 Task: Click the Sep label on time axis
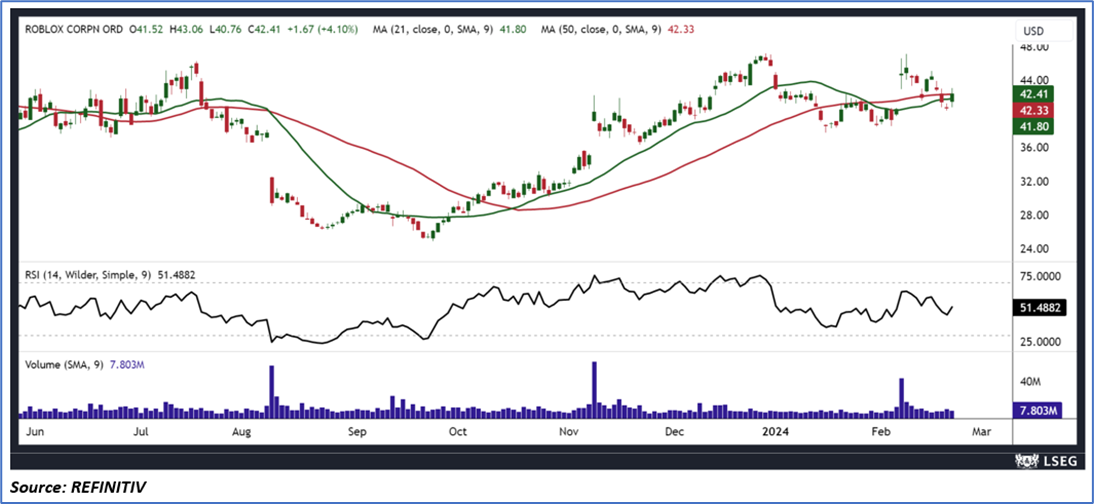(357, 432)
